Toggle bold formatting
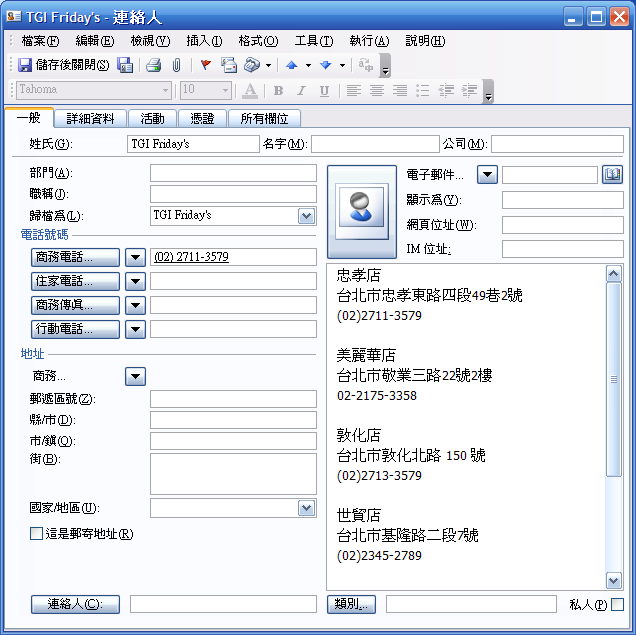The width and height of the screenshot is (636, 635). click(278, 90)
